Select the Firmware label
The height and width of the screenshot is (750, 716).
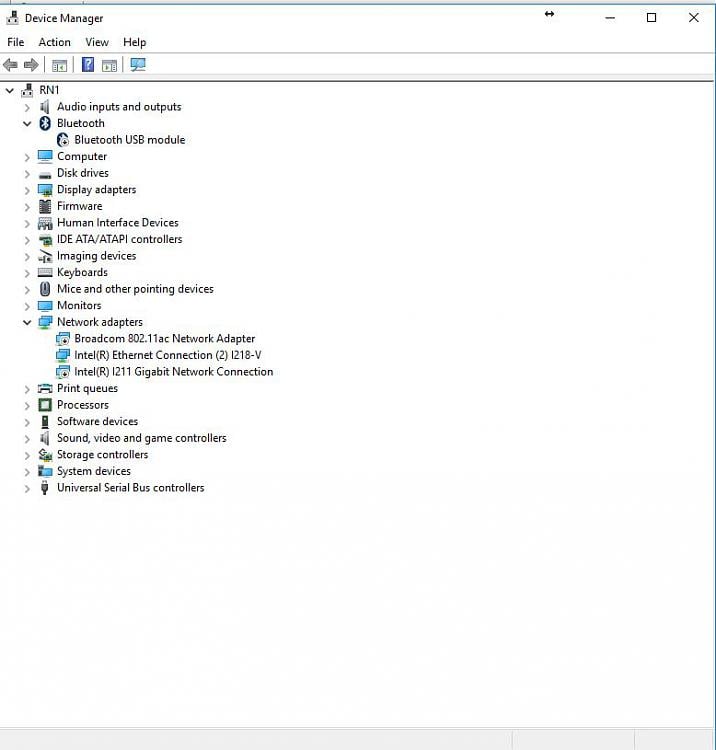click(79, 206)
